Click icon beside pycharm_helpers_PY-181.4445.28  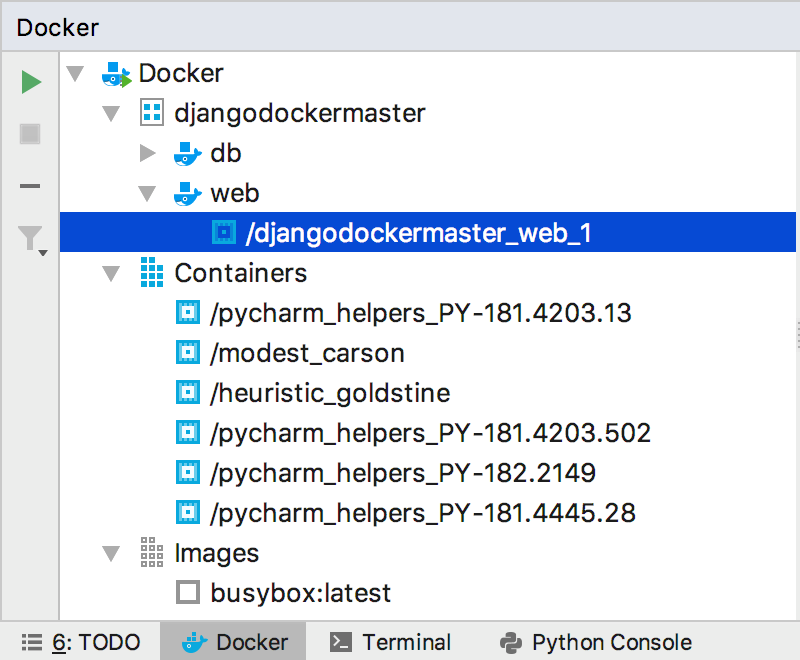(188, 512)
